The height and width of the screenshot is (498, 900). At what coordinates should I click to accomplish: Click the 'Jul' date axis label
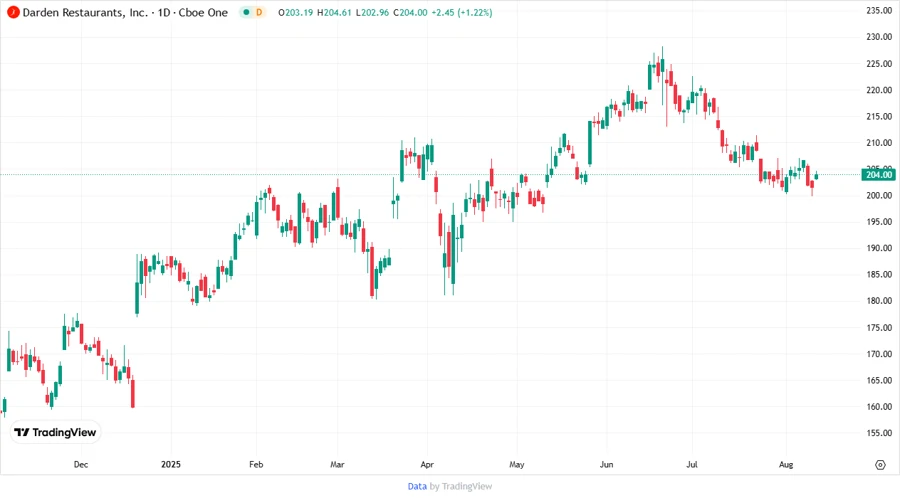pos(692,464)
